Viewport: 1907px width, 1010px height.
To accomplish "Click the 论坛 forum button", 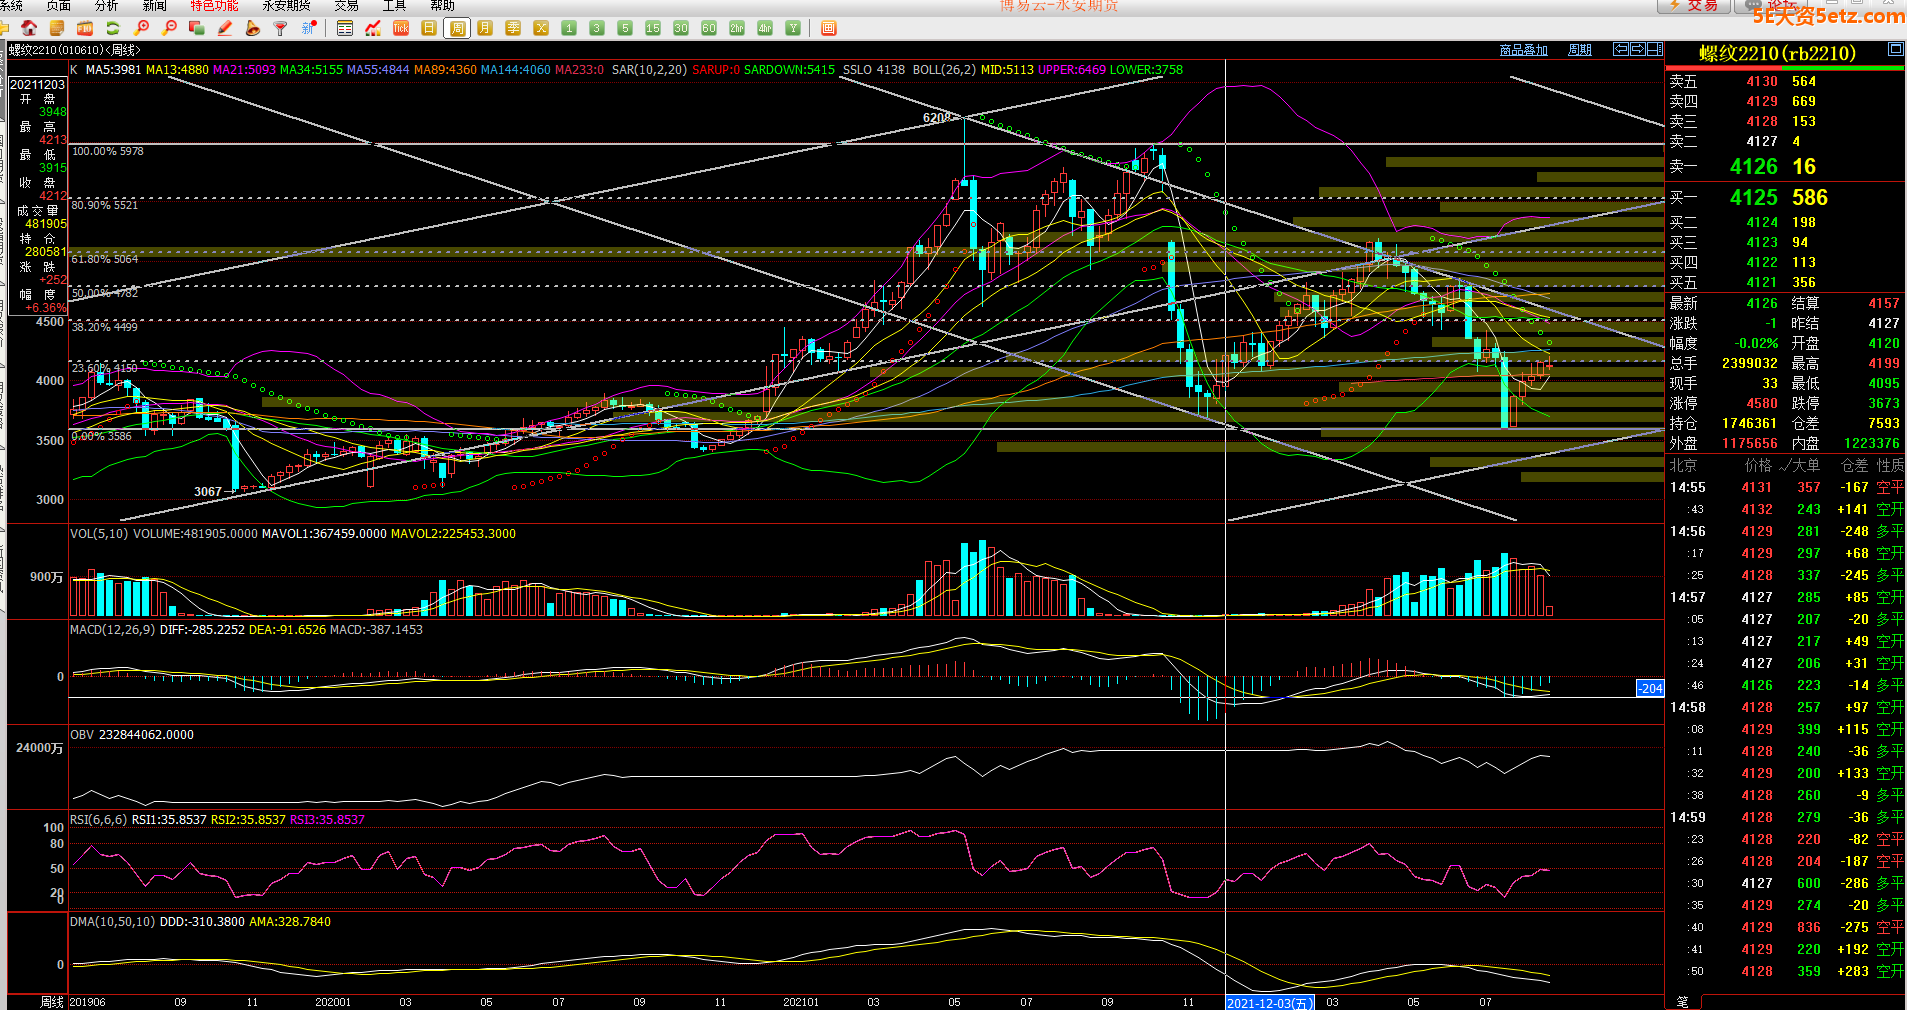I will point(1772,6).
